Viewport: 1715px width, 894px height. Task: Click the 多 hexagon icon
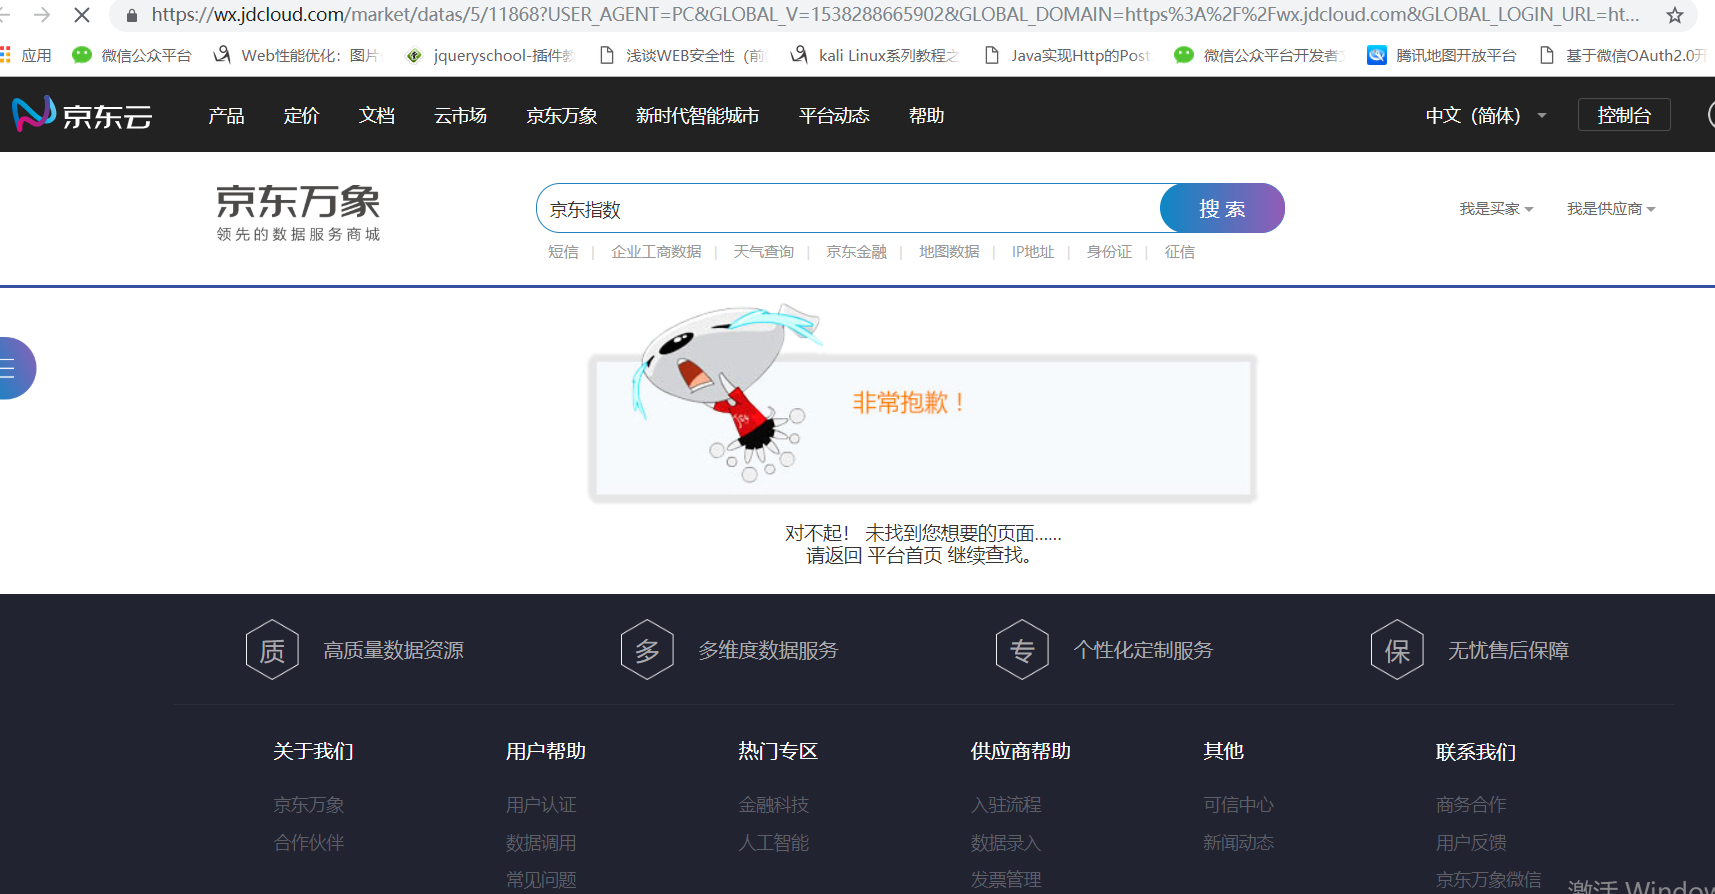647,650
